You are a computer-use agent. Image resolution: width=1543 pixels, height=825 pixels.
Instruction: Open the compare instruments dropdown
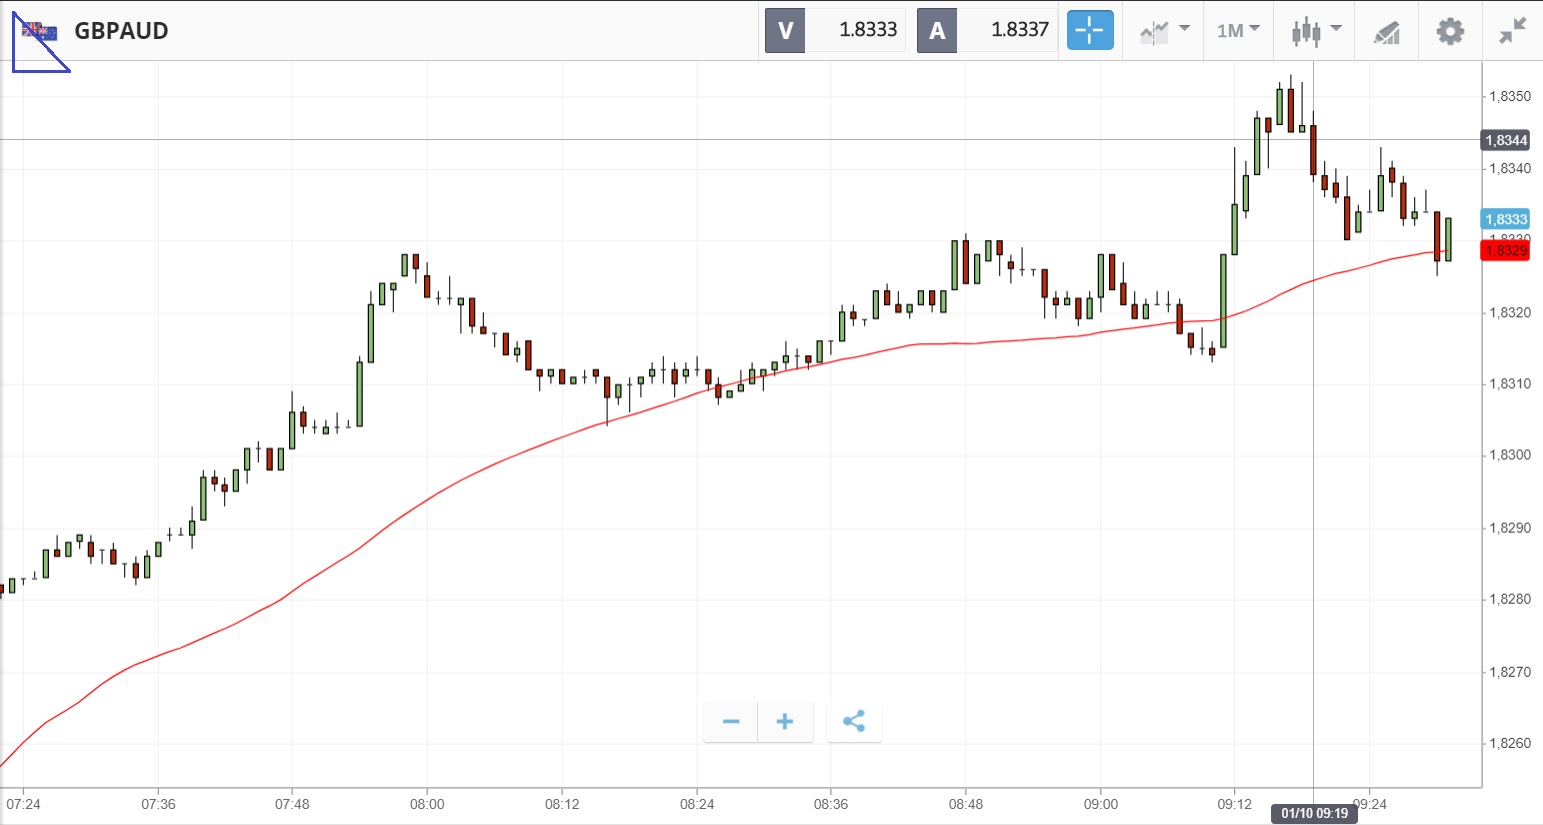tap(1164, 31)
